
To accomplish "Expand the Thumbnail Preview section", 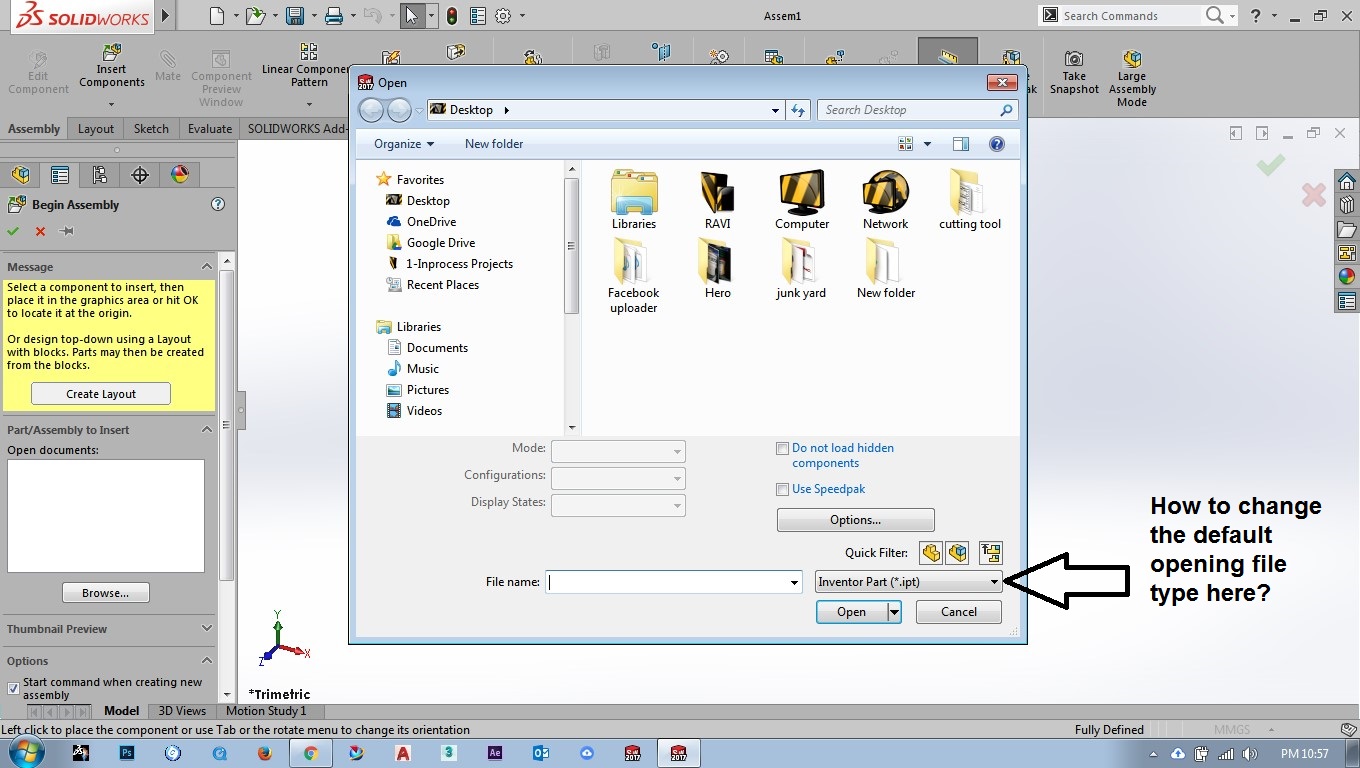I will click(x=207, y=629).
